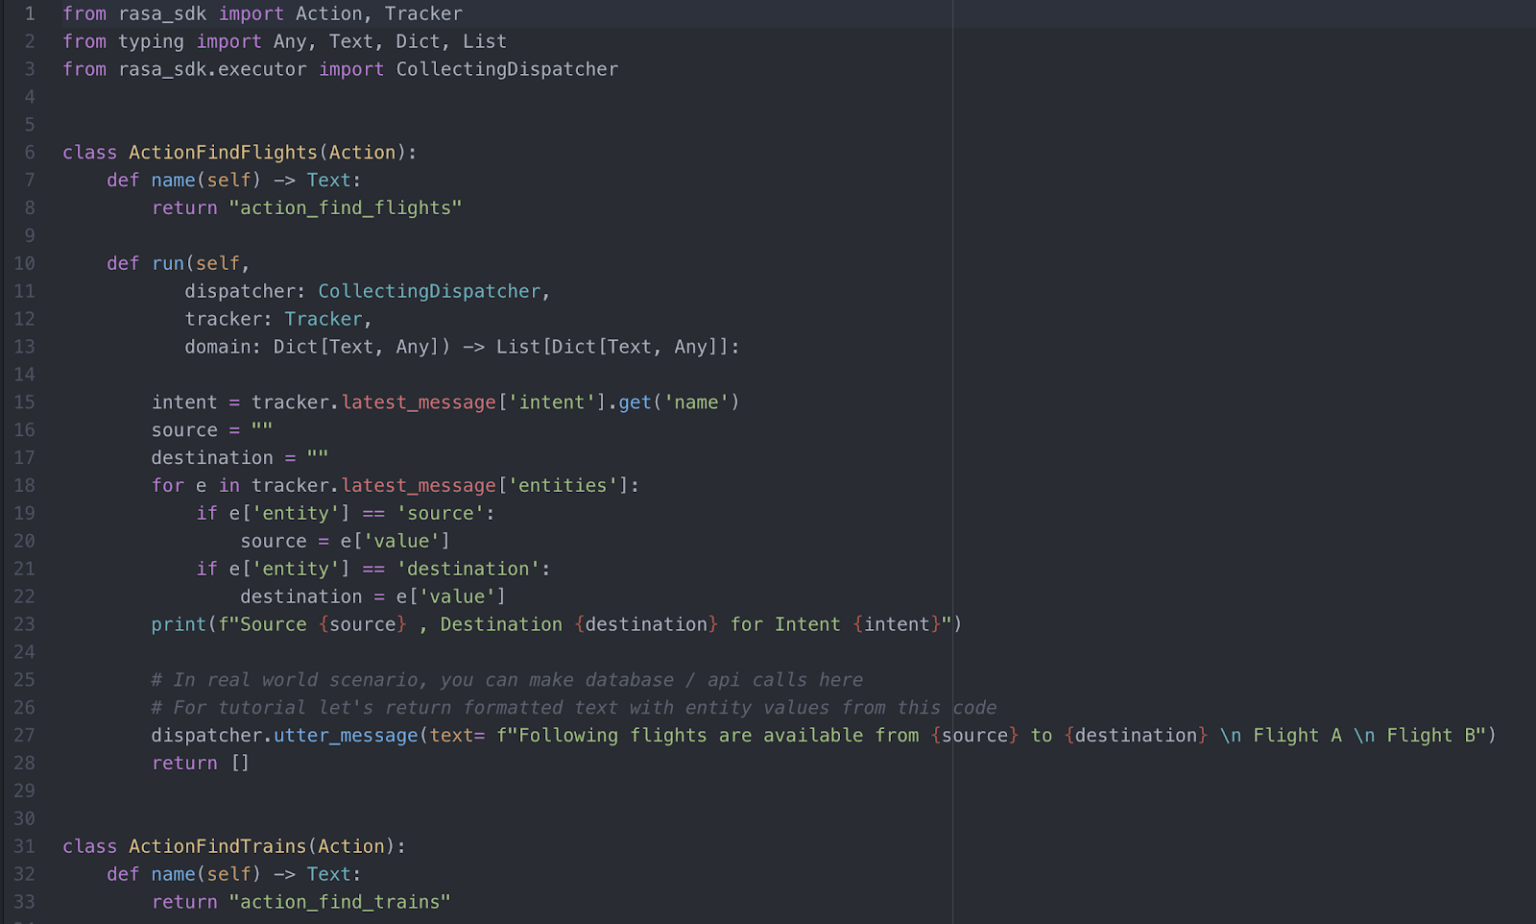
Task: Click the print function call
Action: tap(178, 624)
